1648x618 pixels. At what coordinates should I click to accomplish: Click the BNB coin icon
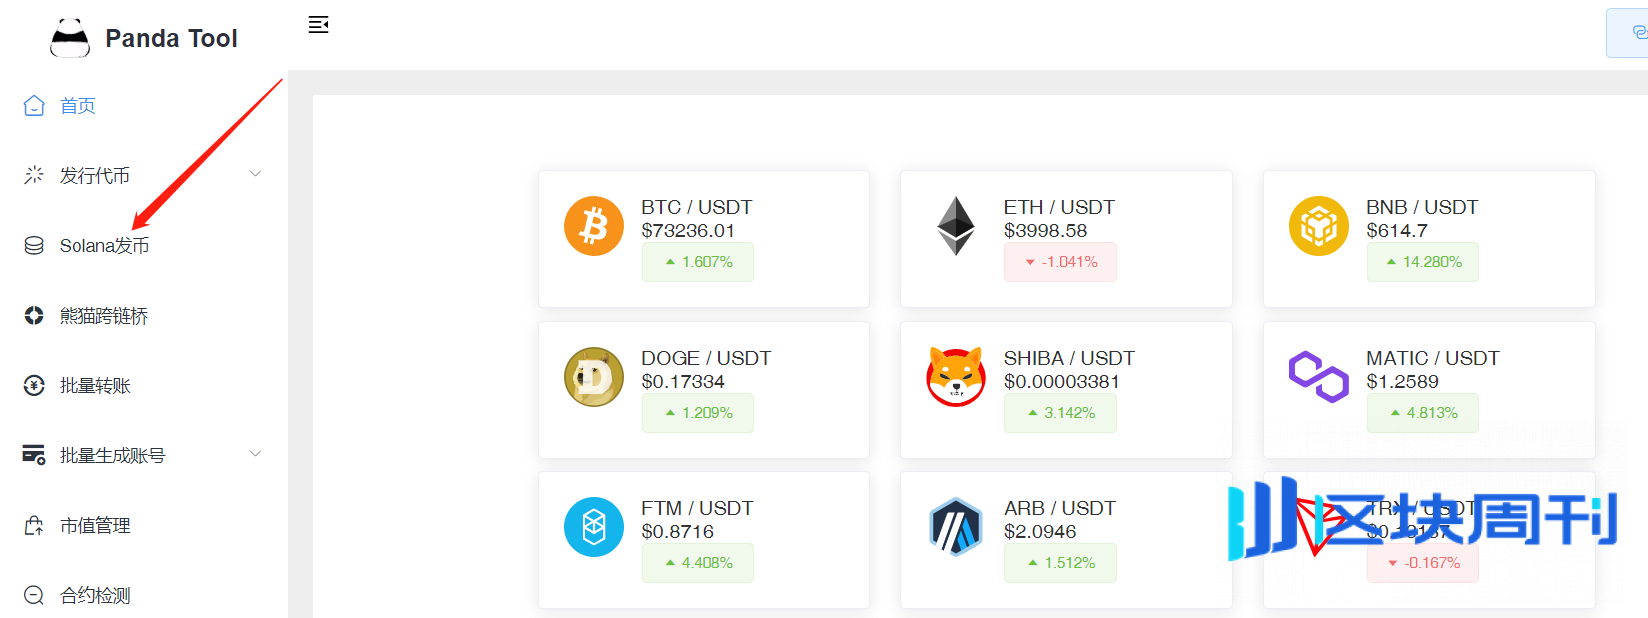(1319, 226)
